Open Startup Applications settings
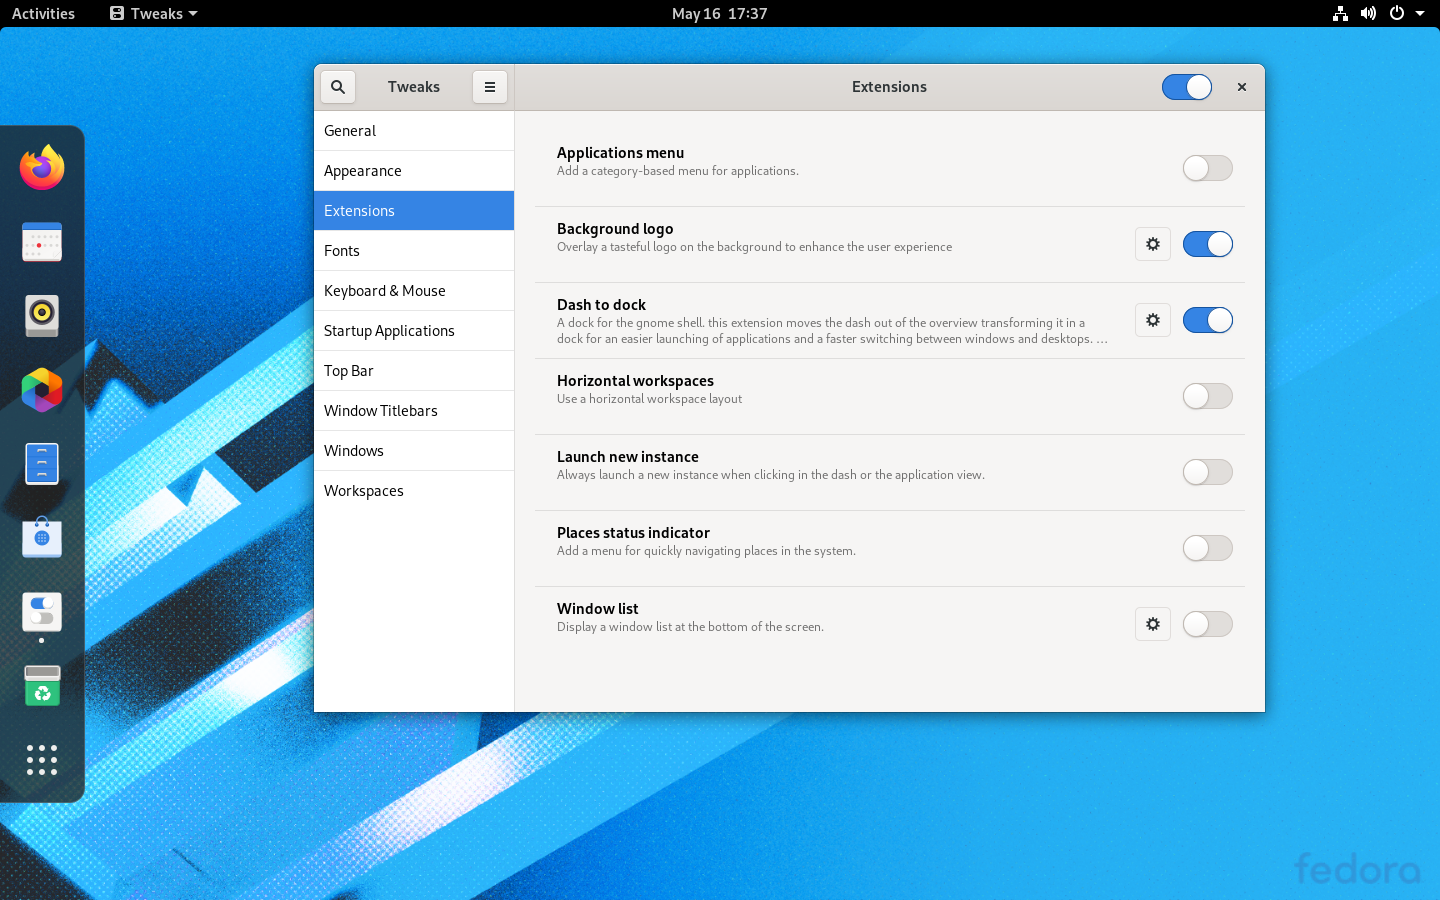Viewport: 1440px width, 900px height. [414, 331]
